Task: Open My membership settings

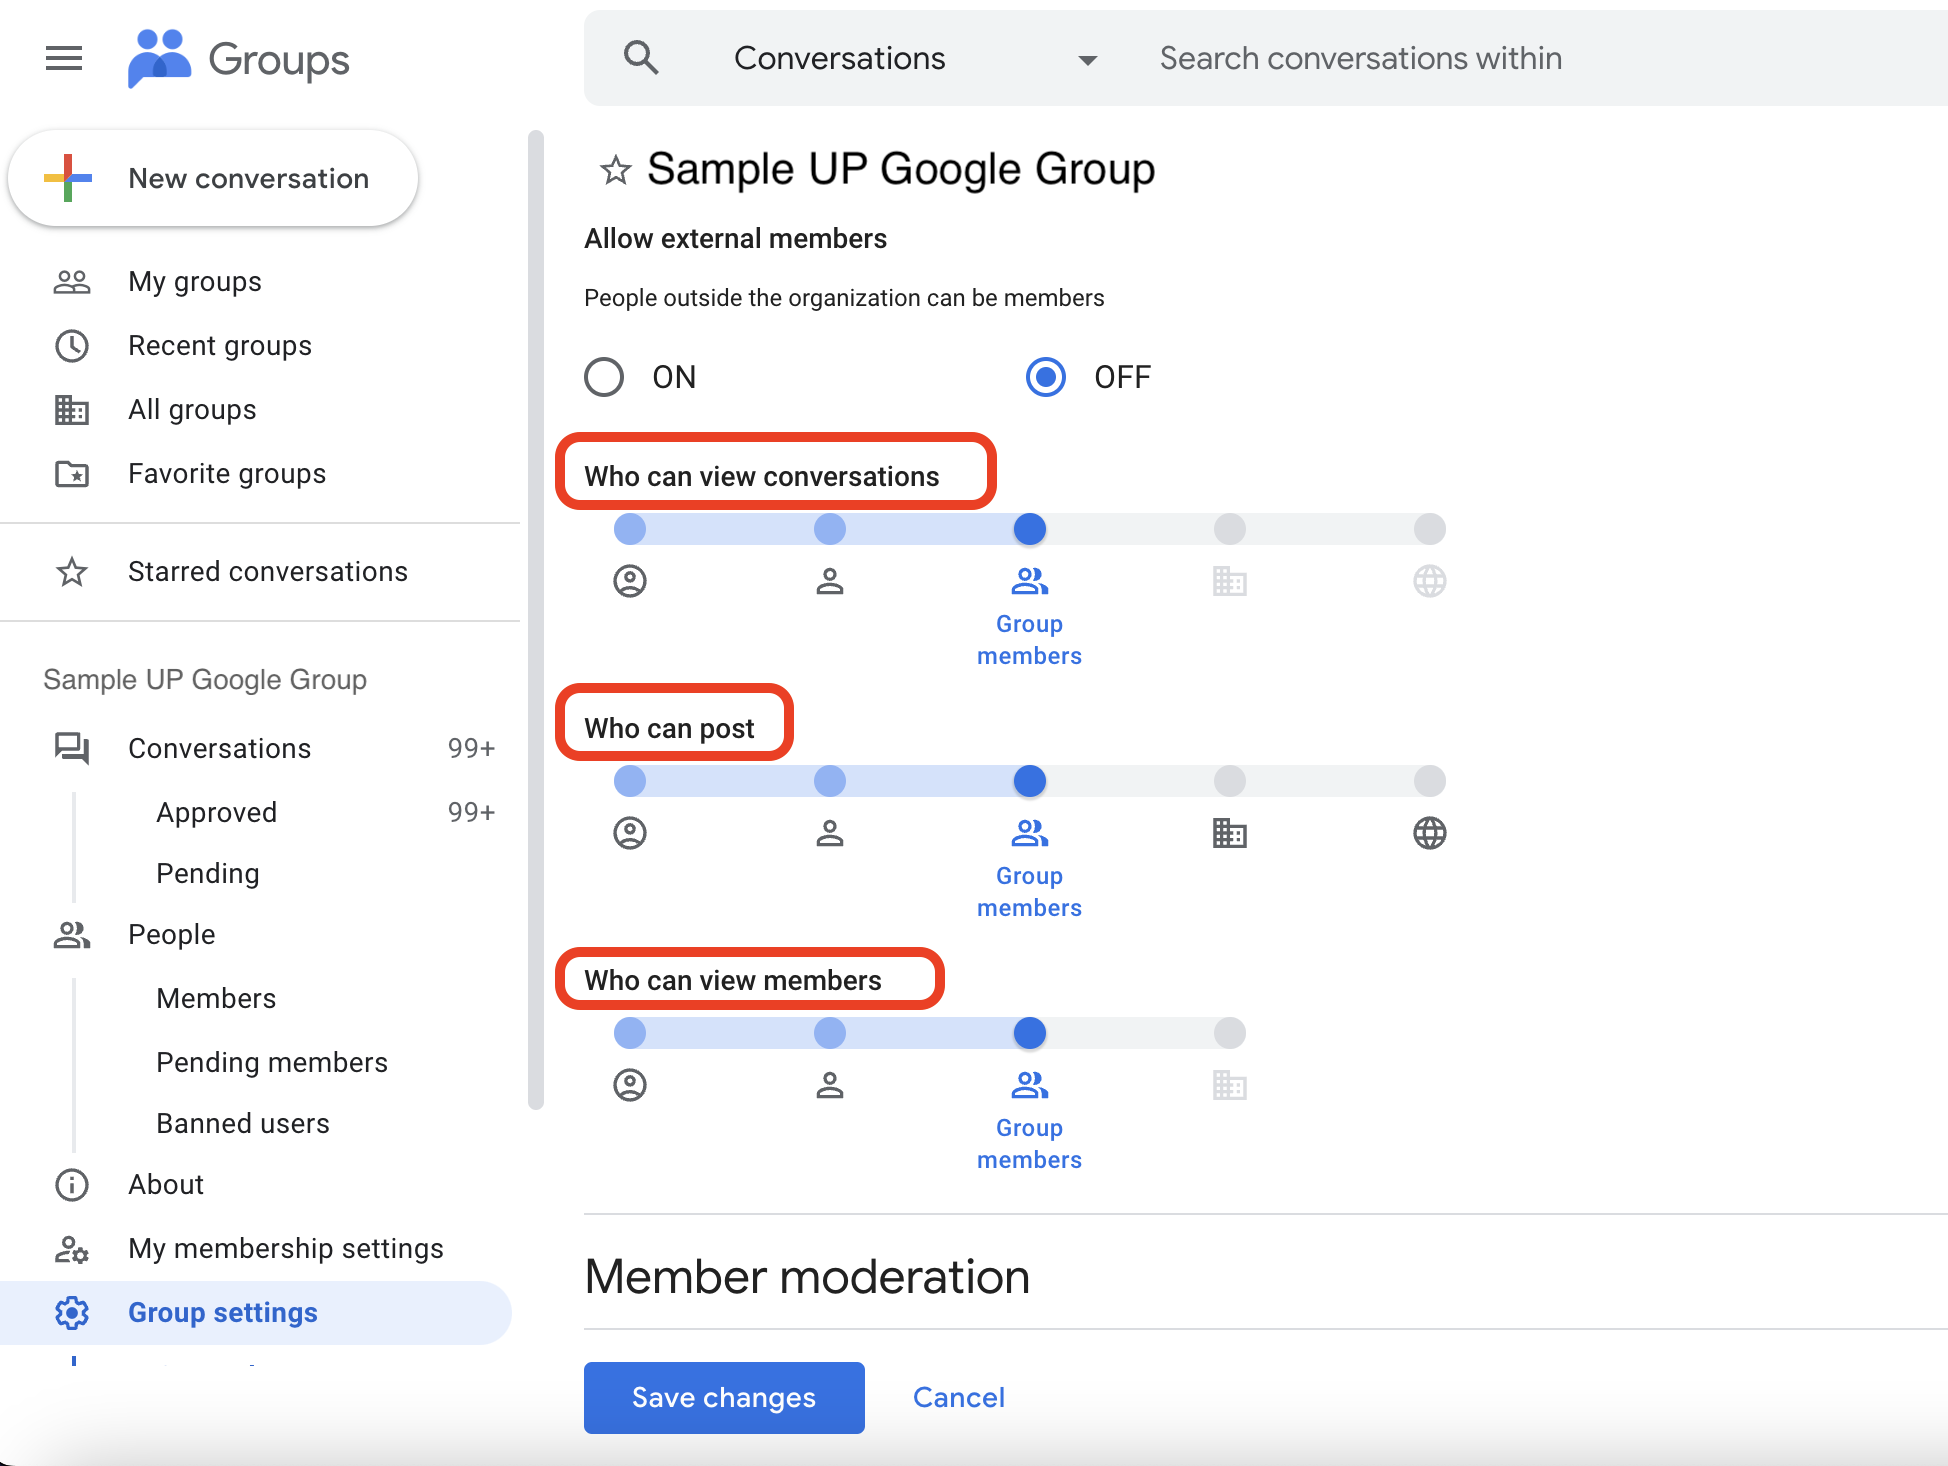Action: [x=286, y=1249]
